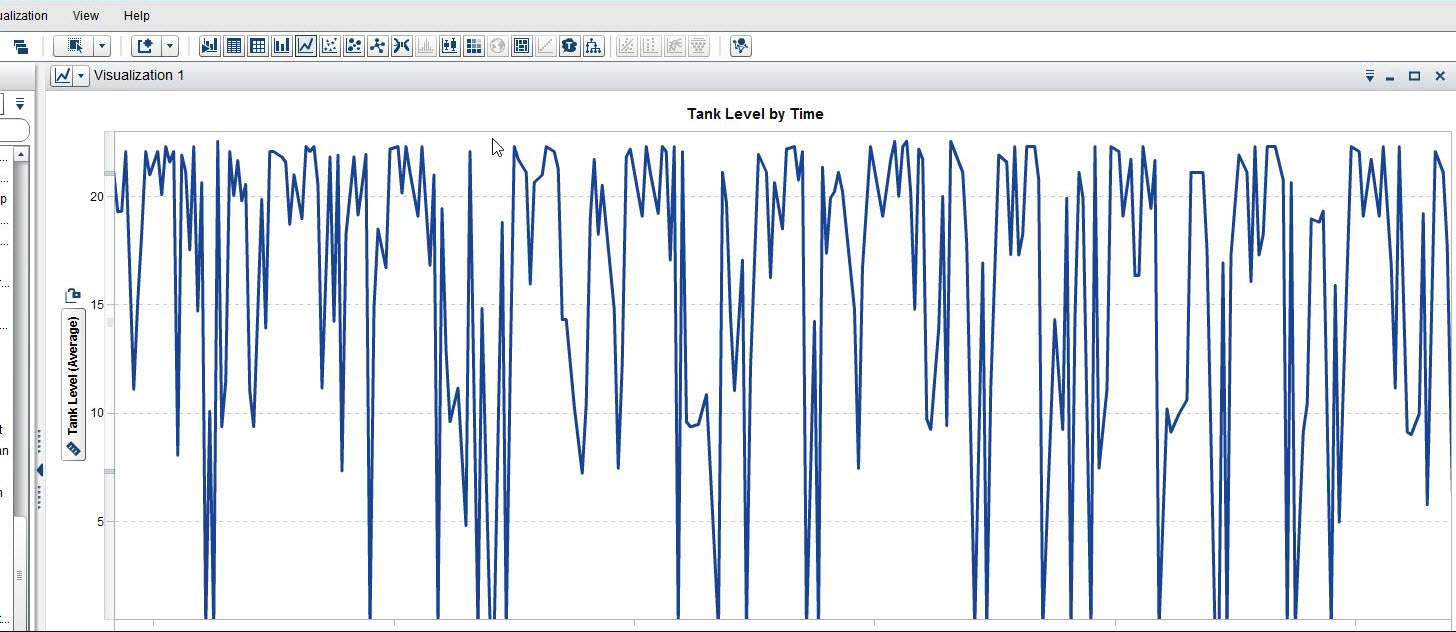Select the bubble plot icon

(x=353, y=45)
